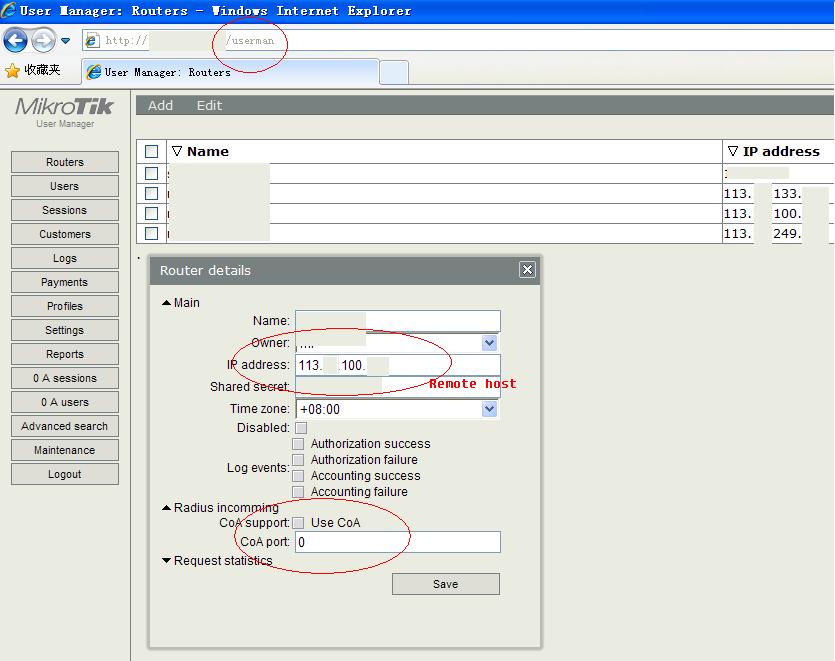Click the CoA port input field

[398, 542]
